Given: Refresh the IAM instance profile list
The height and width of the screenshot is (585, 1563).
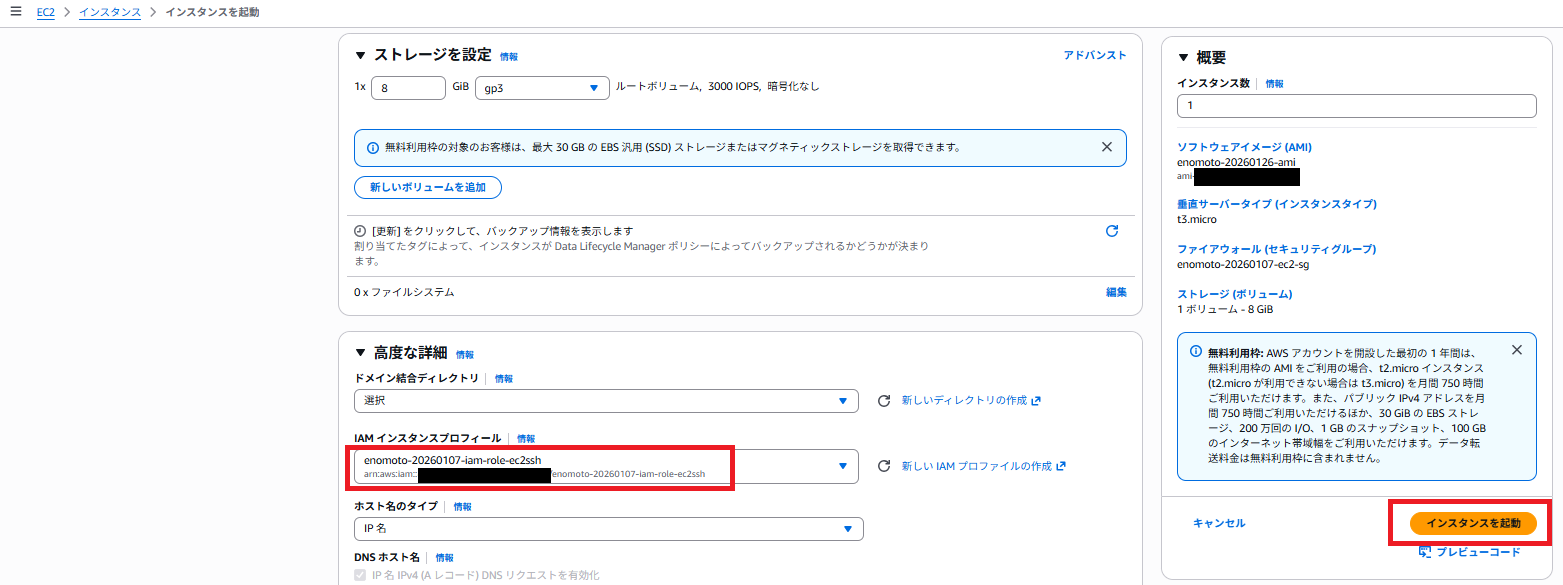Looking at the screenshot, I should pyautogui.click(x=883, y=466).
